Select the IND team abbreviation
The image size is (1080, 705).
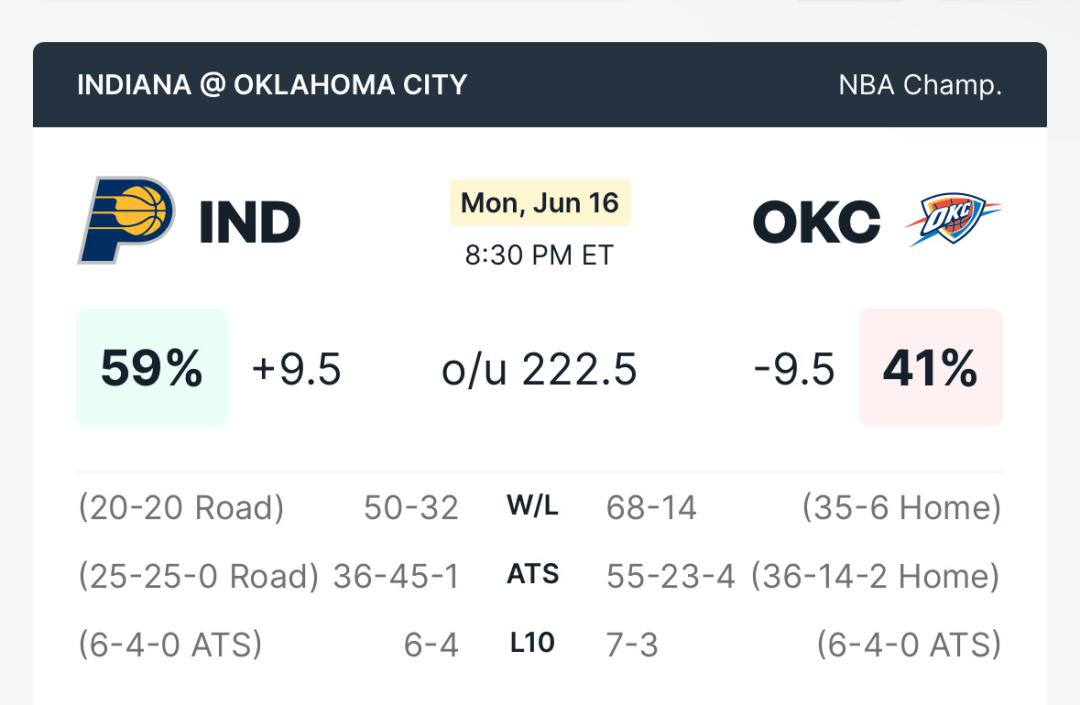pyautogui.click(x=249, y=222)
